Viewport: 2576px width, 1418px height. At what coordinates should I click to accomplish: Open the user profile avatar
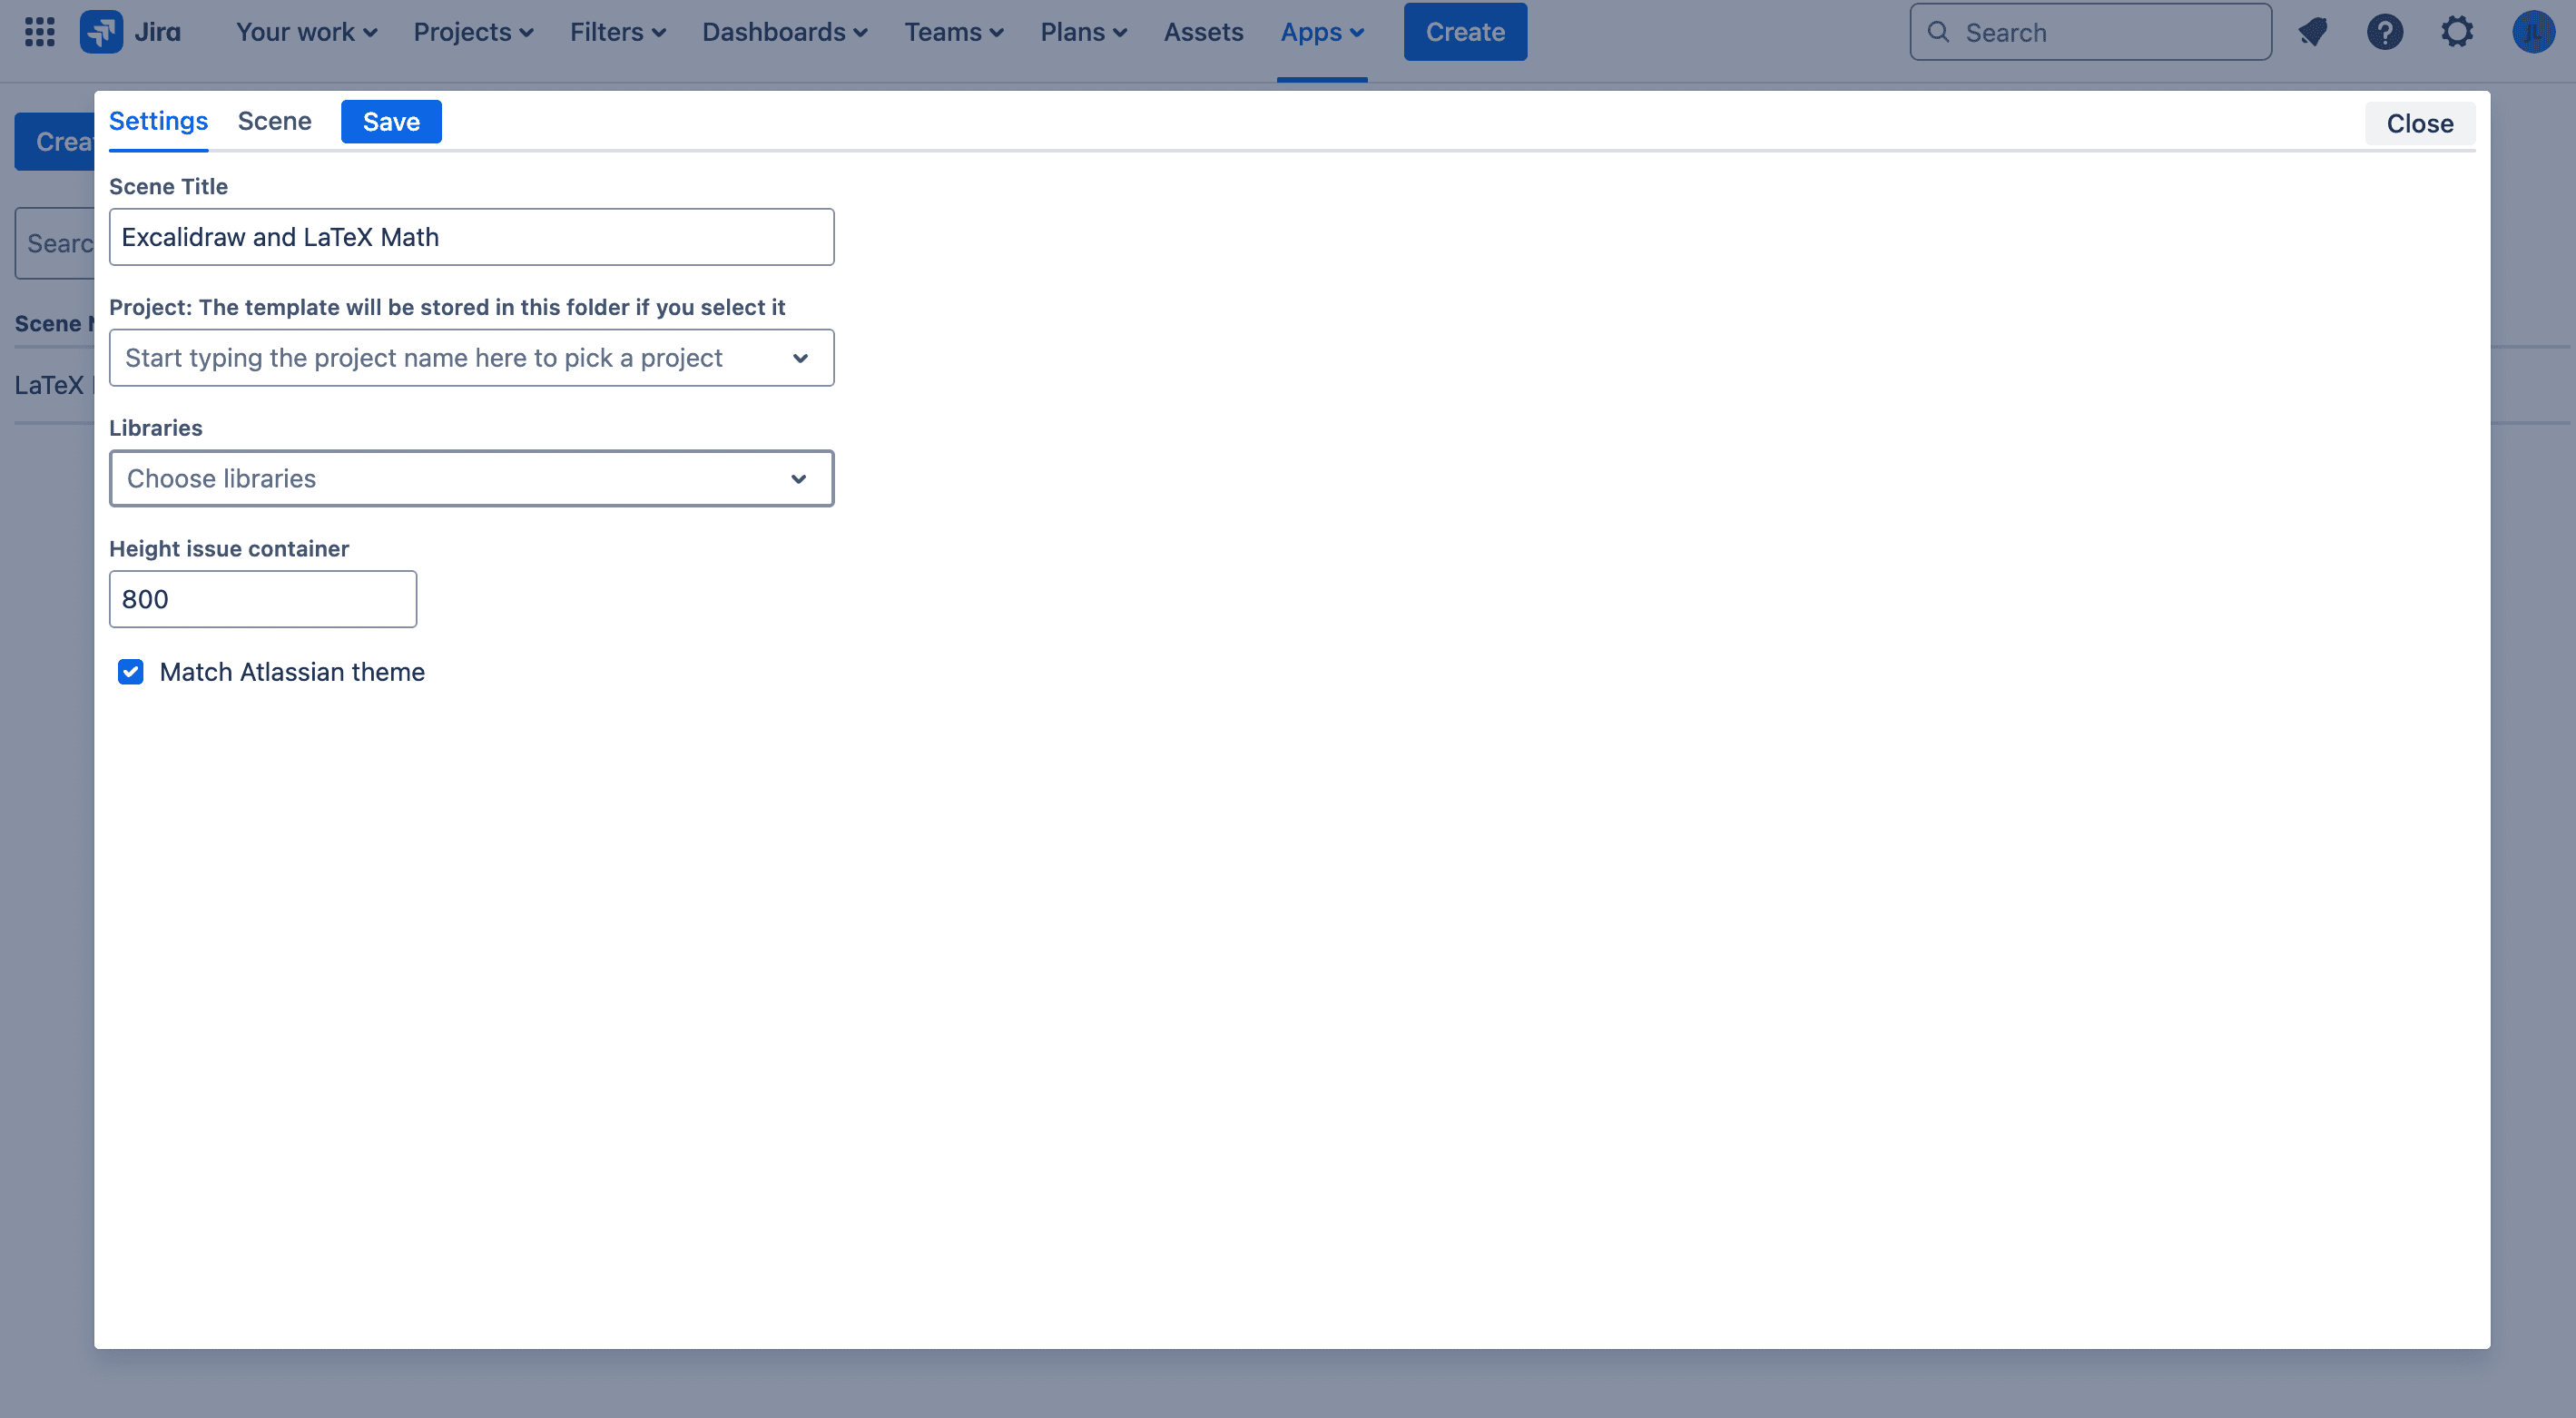(x=2533, y=32)
